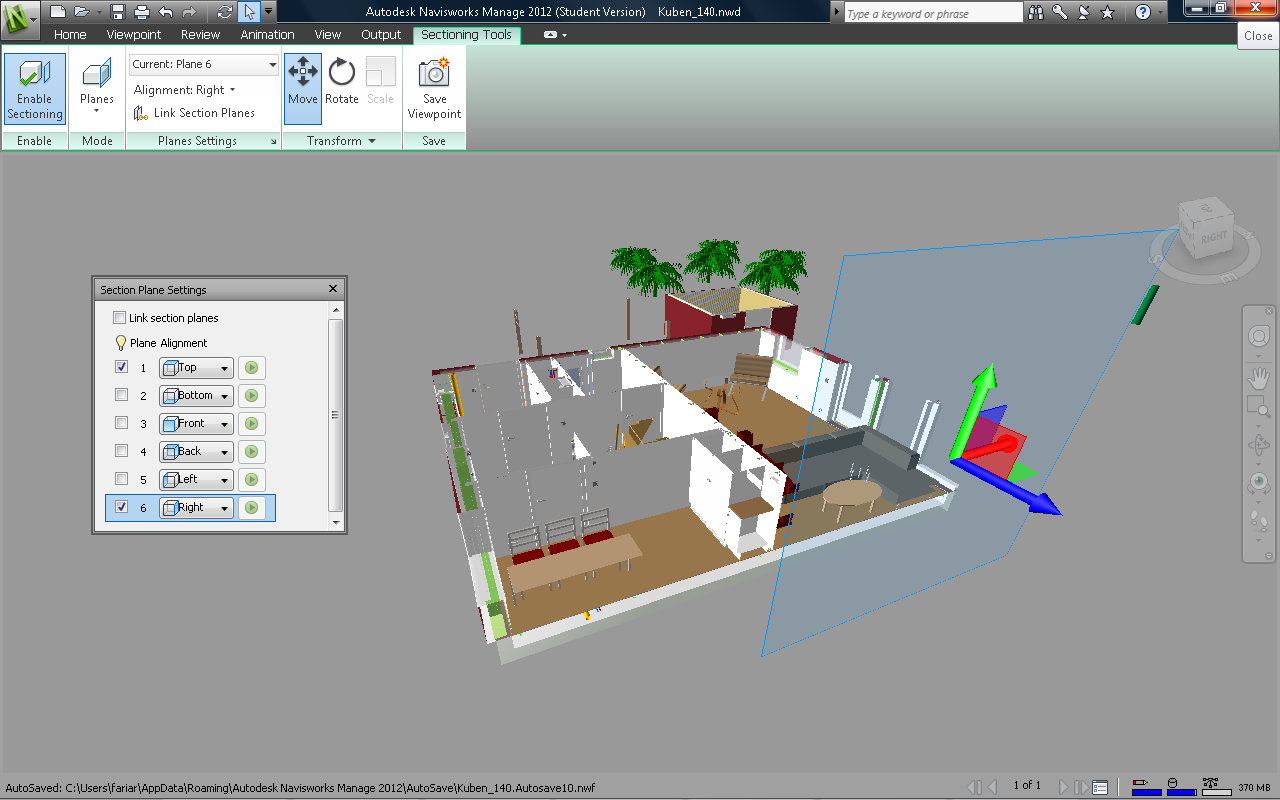Image resolution: width=1280 pixels, height=800 pixels.
Task: Expand the Transform panel dropdown
Action: pyautogui.click(x=341, y=141)
